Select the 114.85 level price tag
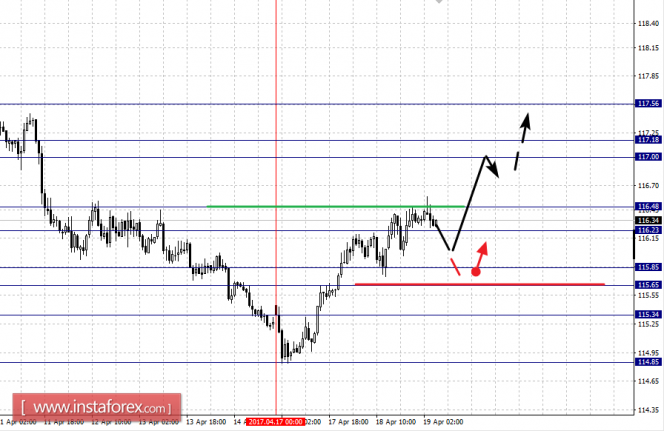Image resolution: width=664 pixels, height=431 pixels. tap(648, 362)
